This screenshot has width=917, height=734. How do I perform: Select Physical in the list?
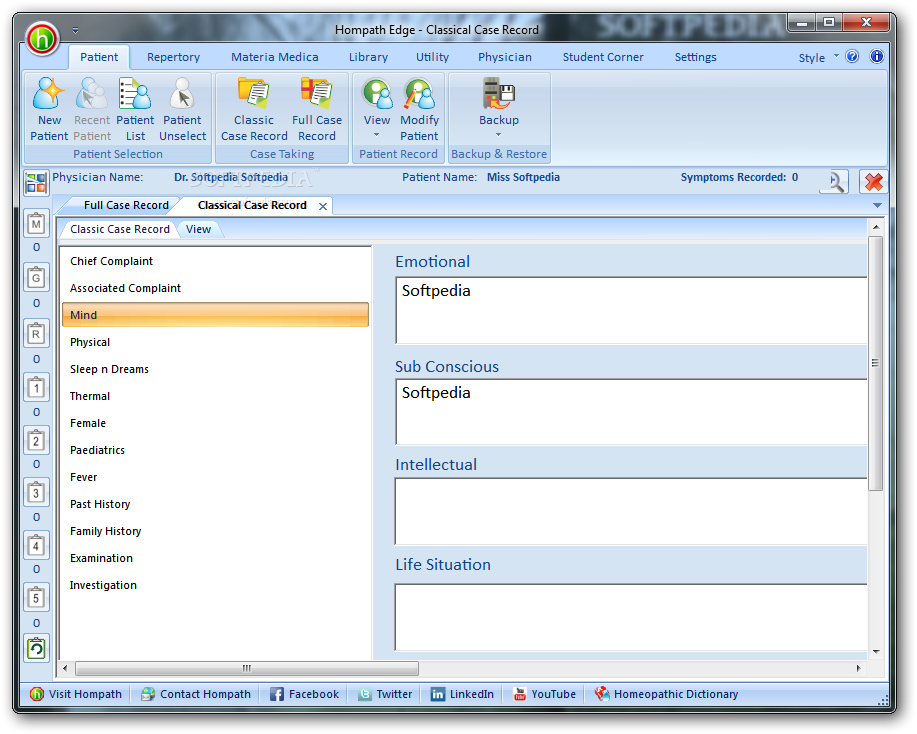click(215, 342)
